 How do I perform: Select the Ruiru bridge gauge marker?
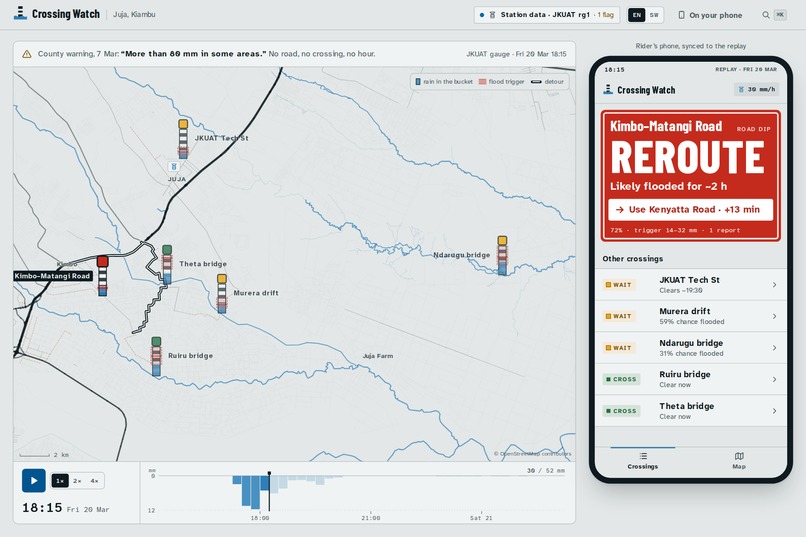click(x=156, y=356)
